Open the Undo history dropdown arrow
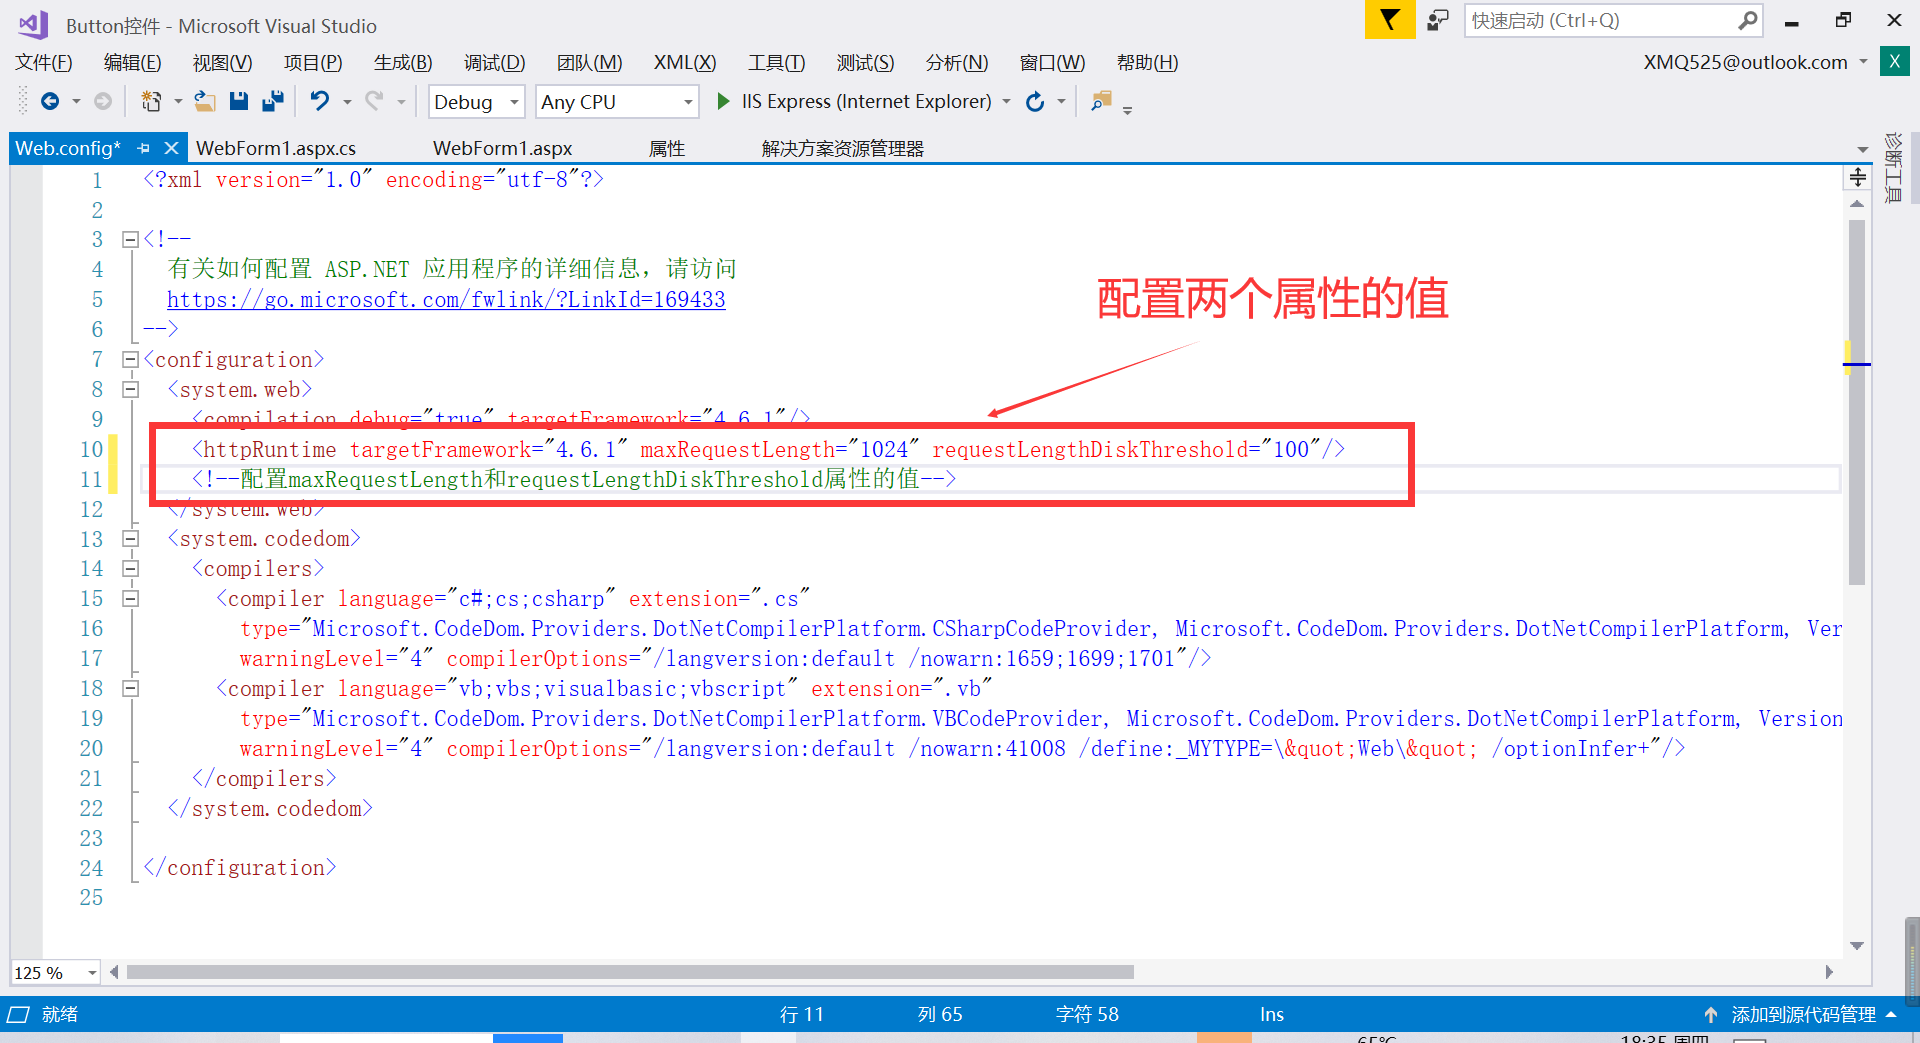Image resolution: width=1920 pixels, height=1043 pixels. (347, 101)
